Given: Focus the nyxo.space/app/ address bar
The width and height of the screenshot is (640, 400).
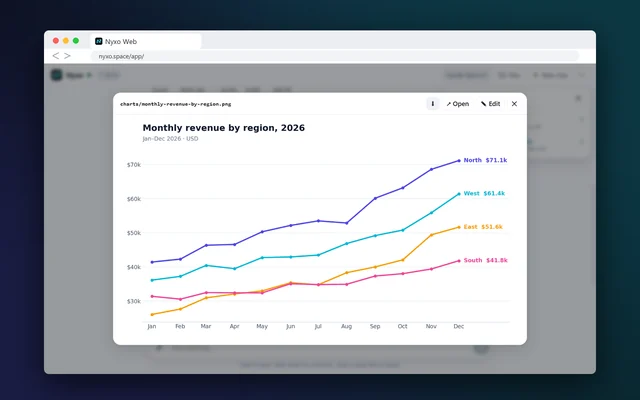Looking at the screenshot, I should pyautogui.click(x=335, y=56).
